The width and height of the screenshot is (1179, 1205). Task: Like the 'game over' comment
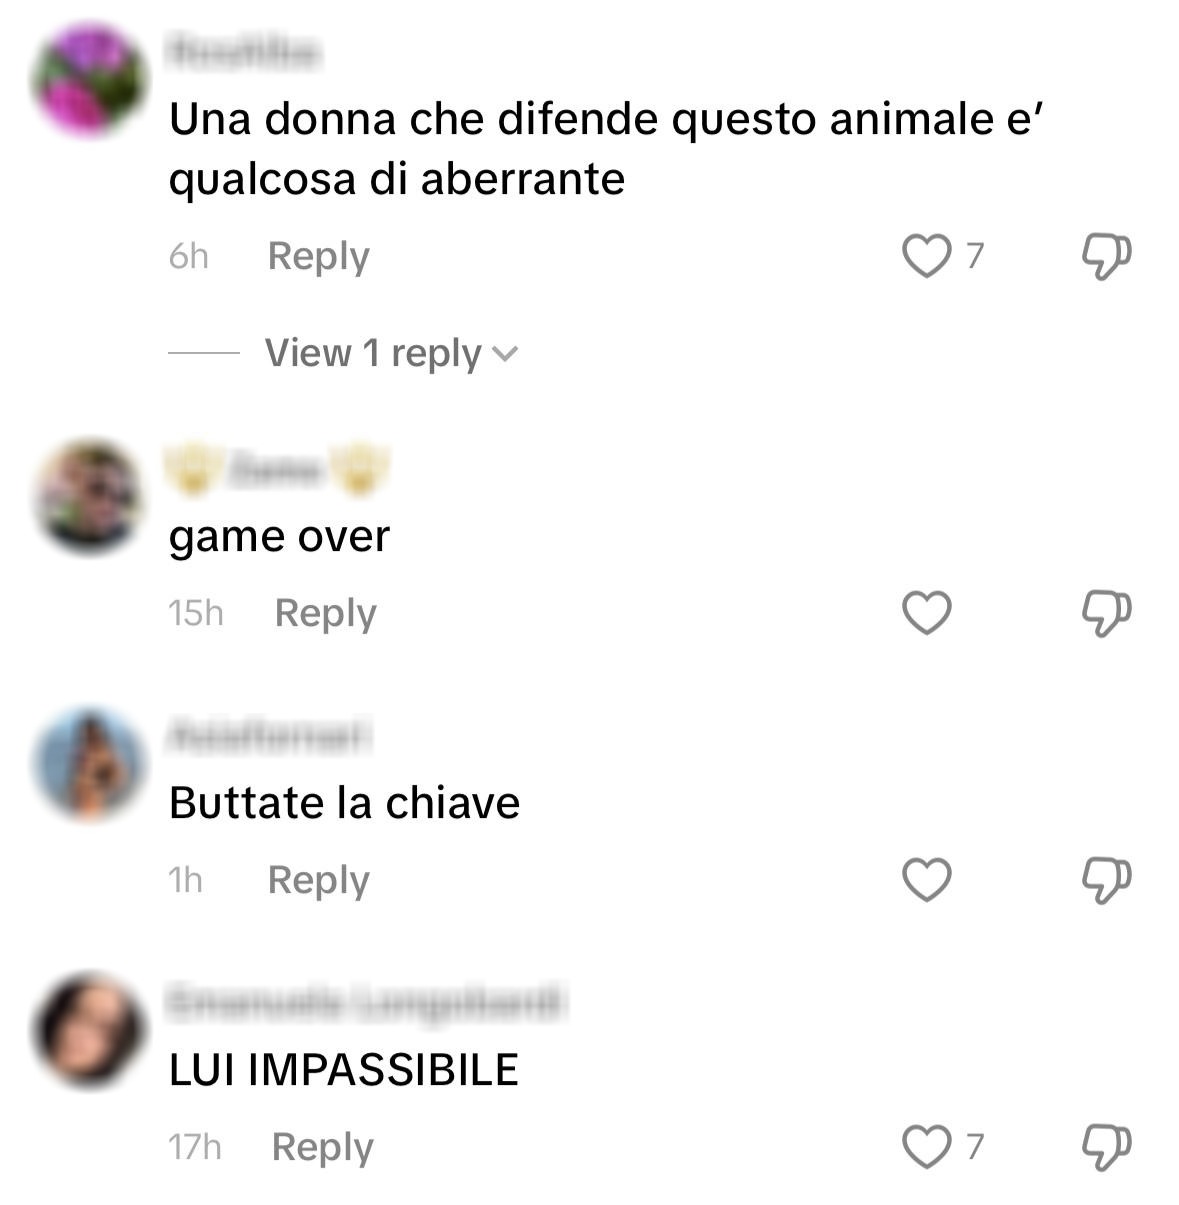click(x=926, y=612)
